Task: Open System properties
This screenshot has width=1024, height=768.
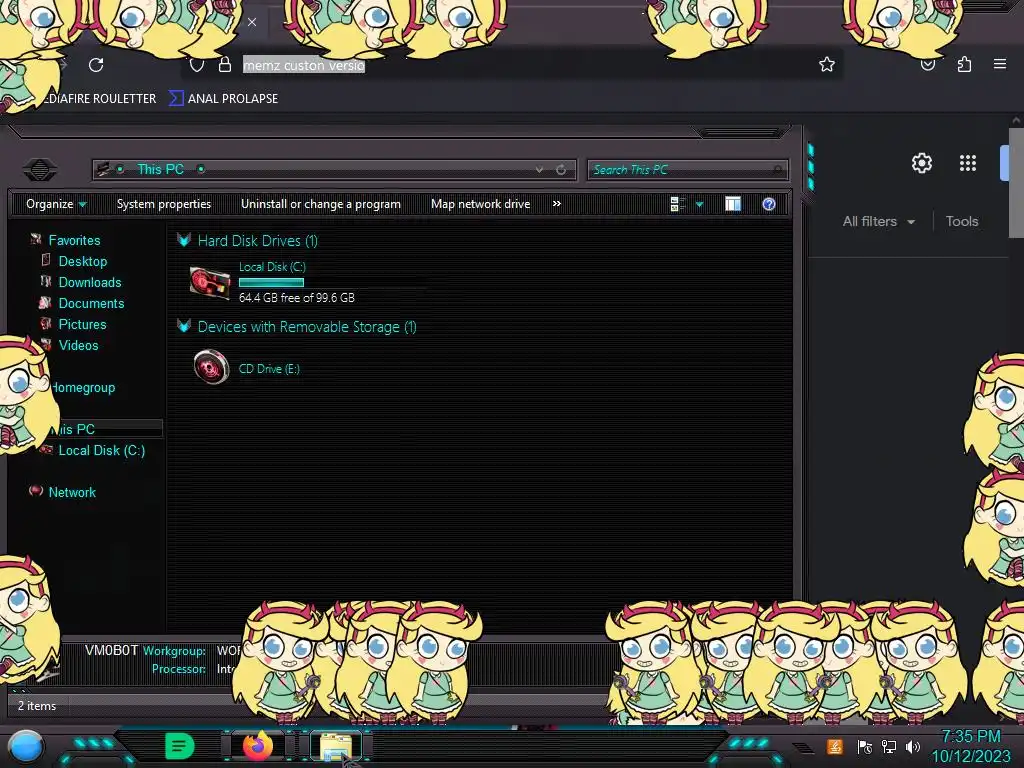Action: pos(164,204)
